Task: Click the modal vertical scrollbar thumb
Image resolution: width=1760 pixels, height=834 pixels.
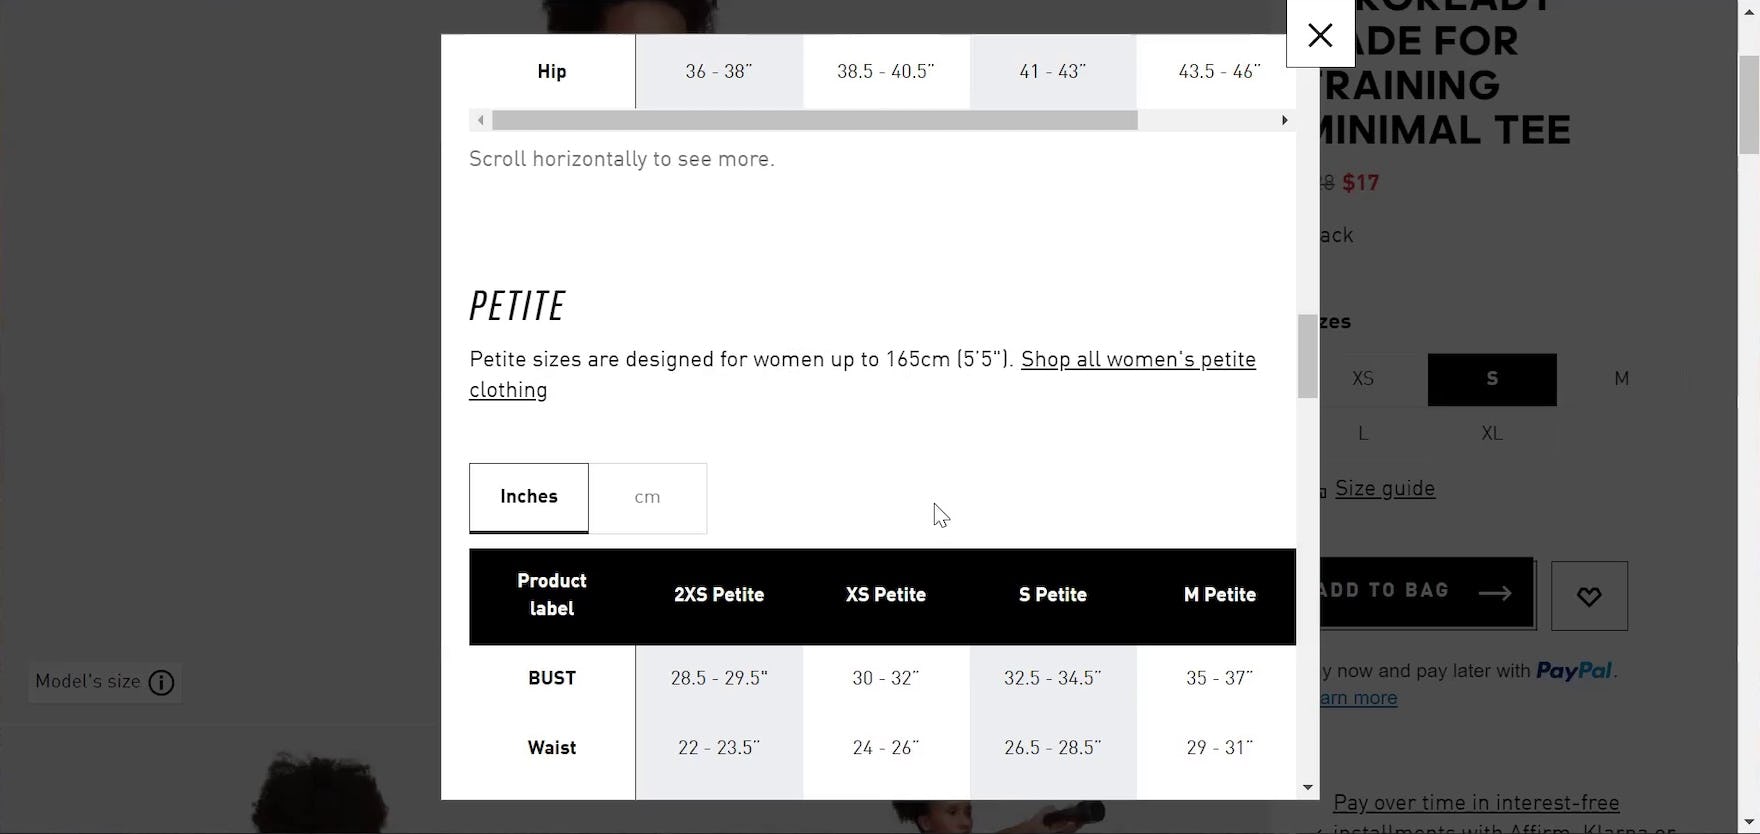Action: click(x=1307, y=356)
